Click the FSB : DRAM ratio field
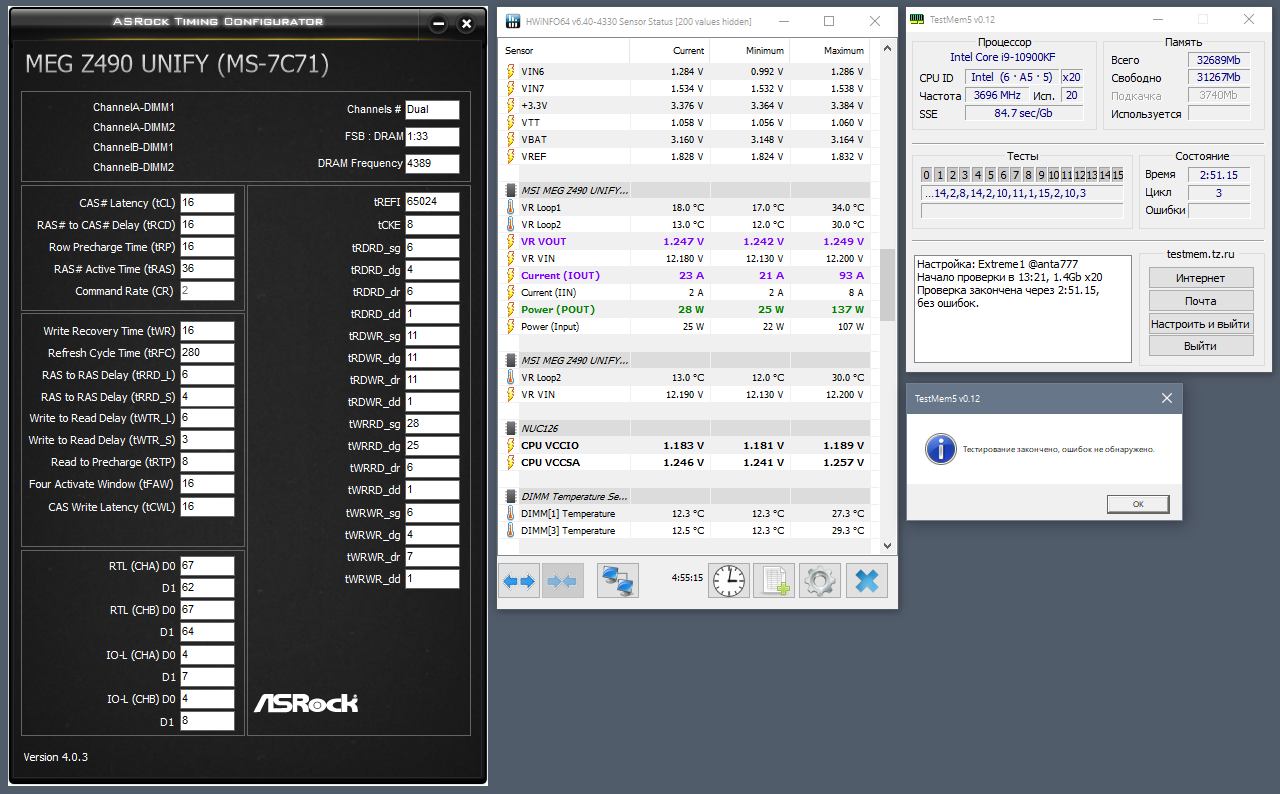Screen dimensions: 1280x794 432,137
